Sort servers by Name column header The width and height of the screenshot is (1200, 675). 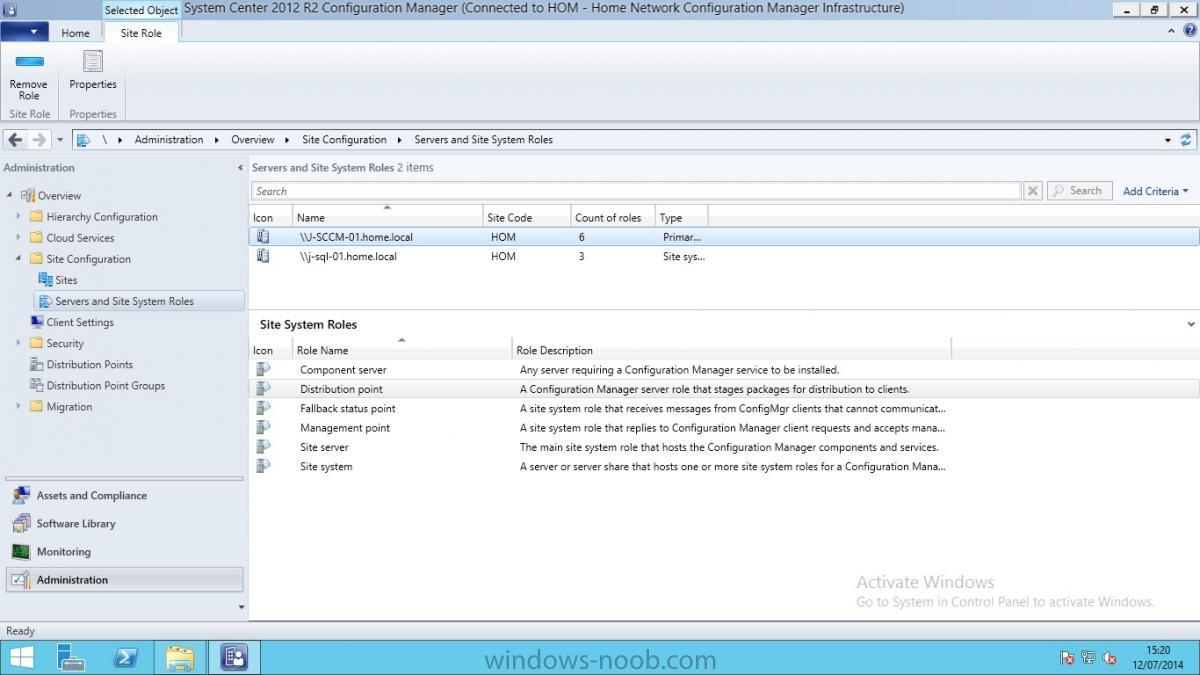click(x=387, y=217)
